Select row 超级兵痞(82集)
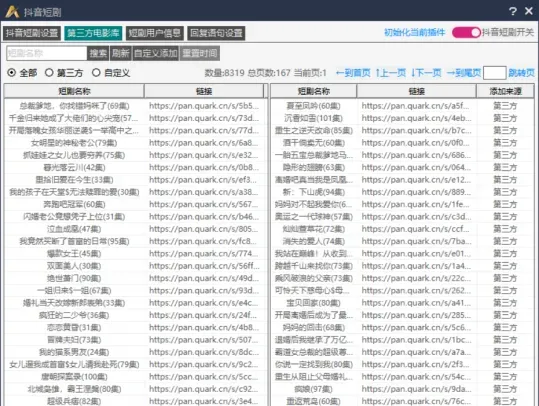 pyautogui.click(x=74, y=401)
